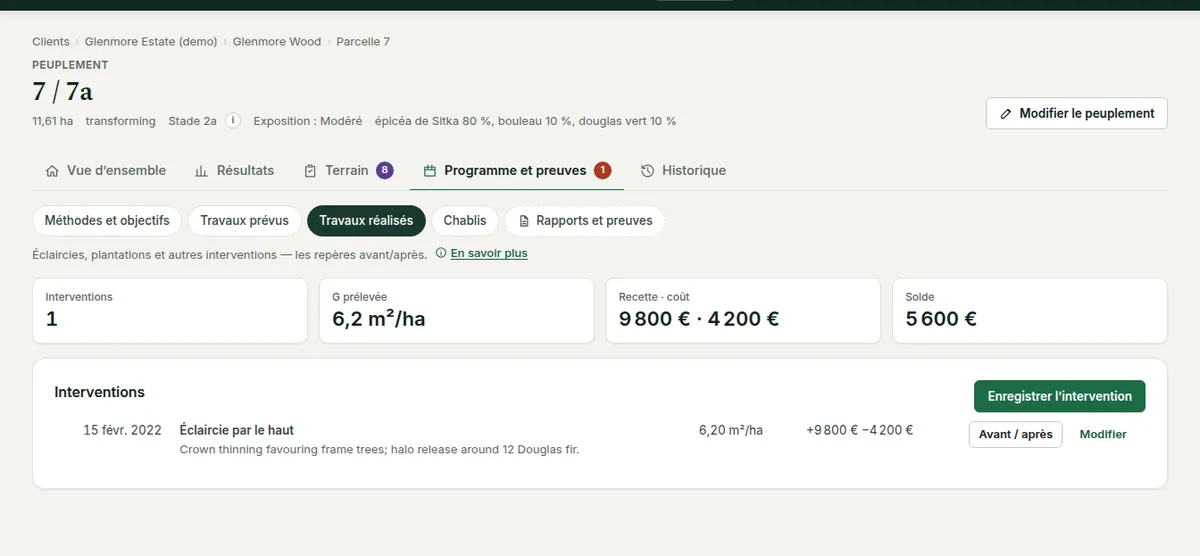Click the info icon next to Stade 2a
This screenshot has width=1200, height=556.
pyautogui.click(x=233, y=121)
